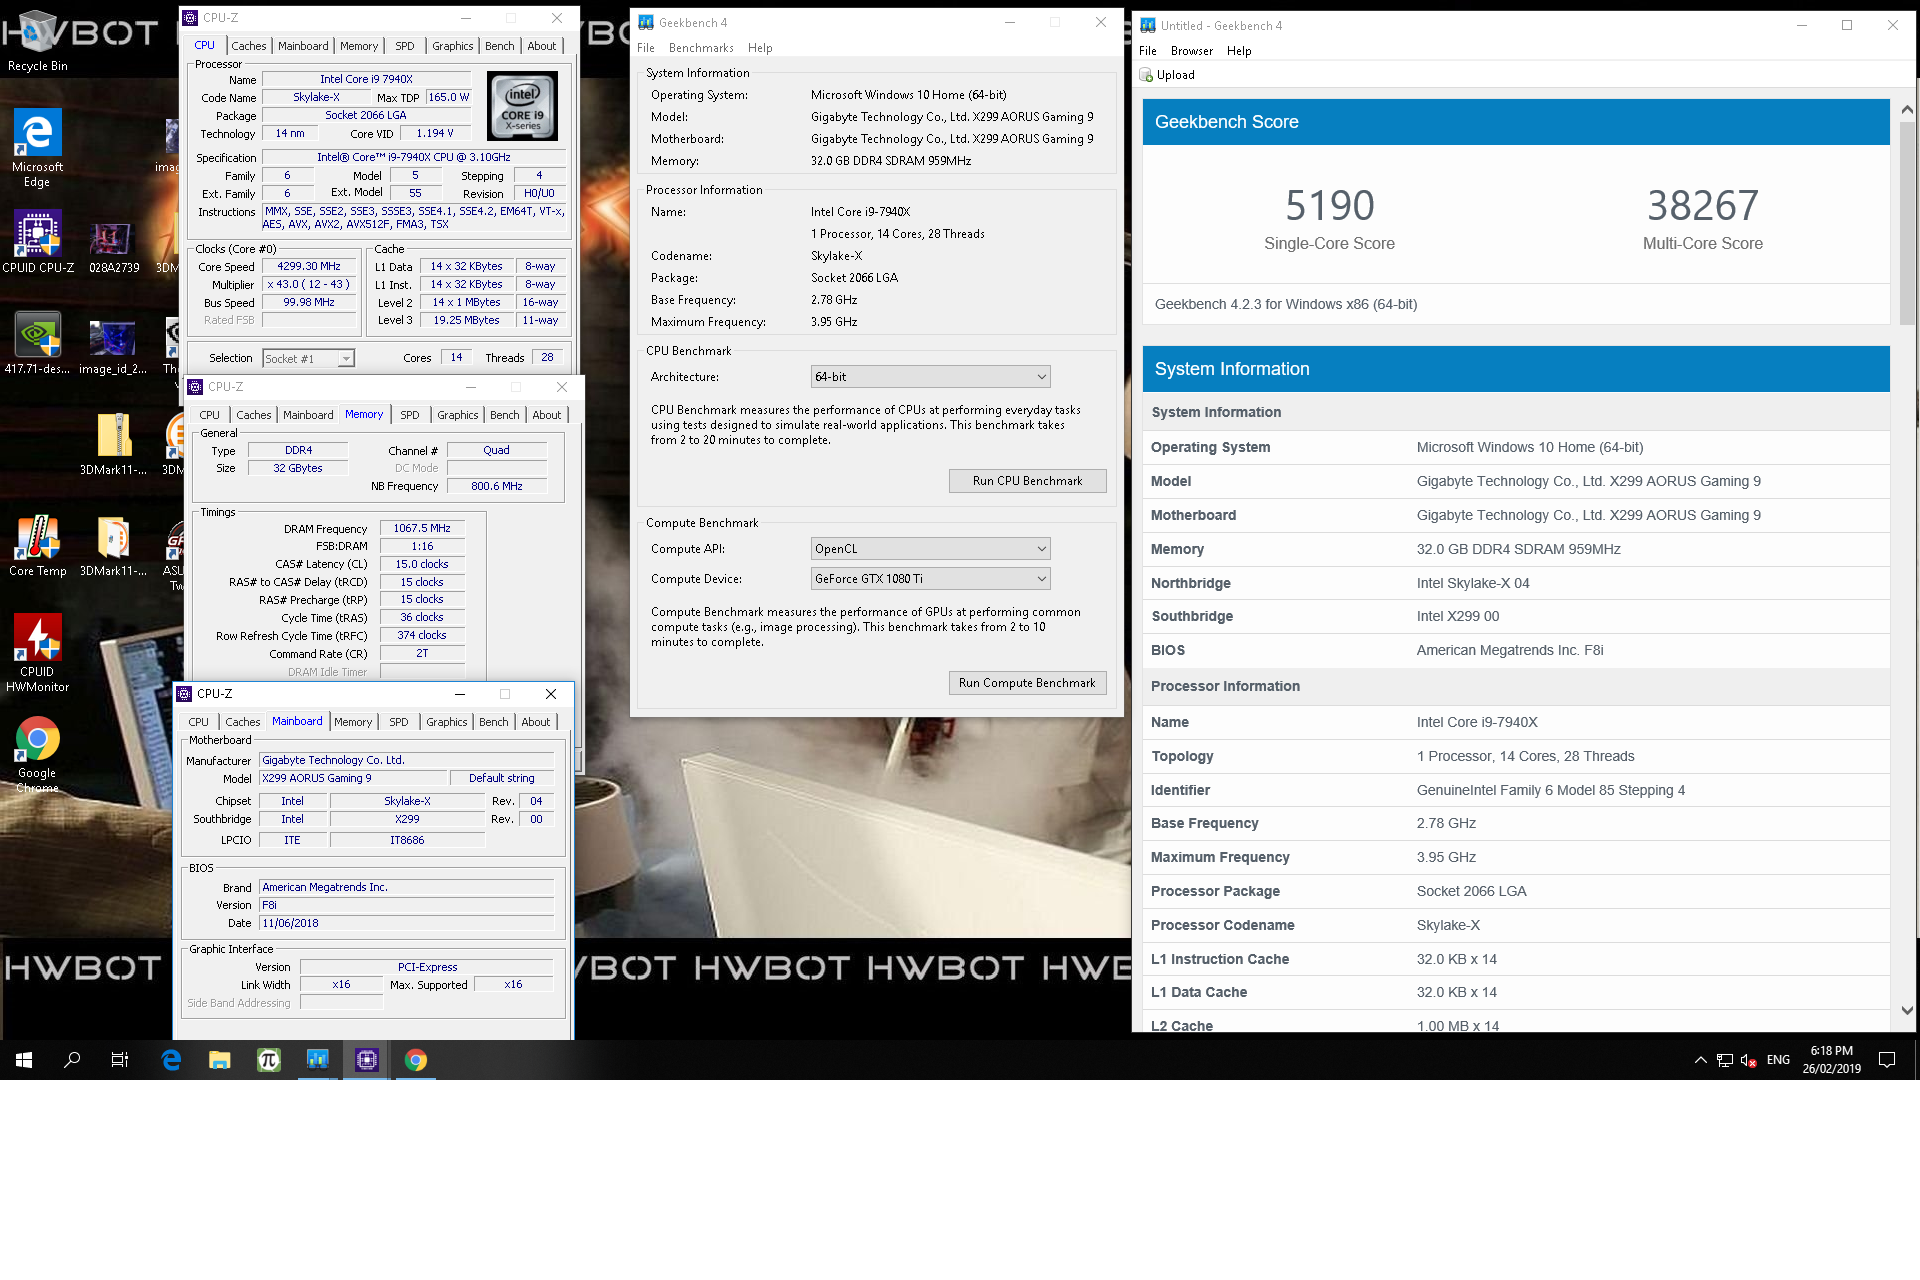Click the muted volume tray icon

(1749, 1060)
